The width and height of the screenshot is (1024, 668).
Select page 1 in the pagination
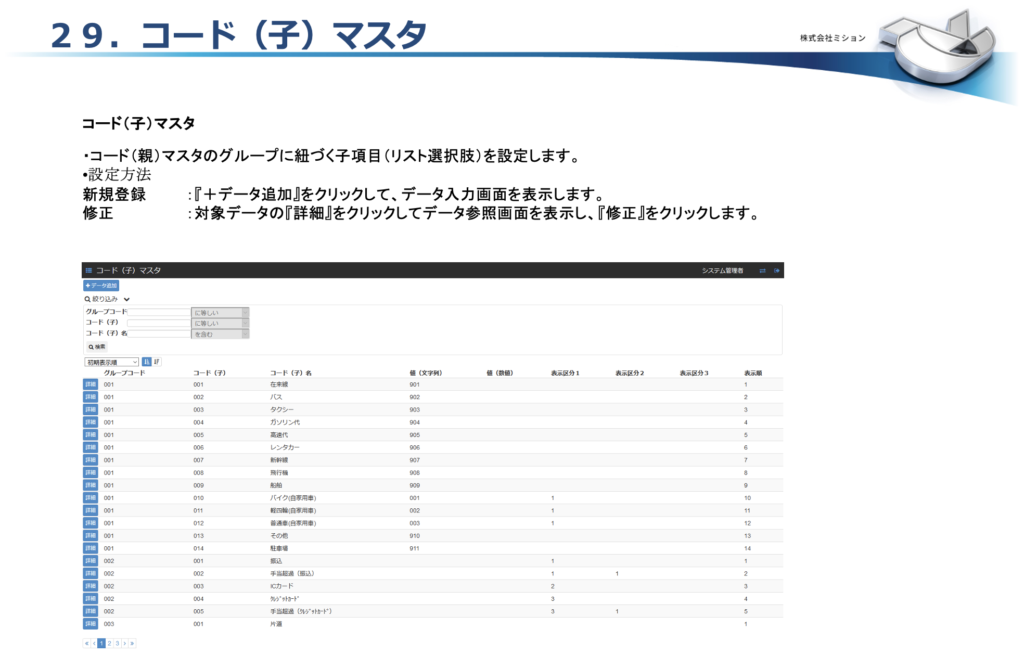pos(101,643)
